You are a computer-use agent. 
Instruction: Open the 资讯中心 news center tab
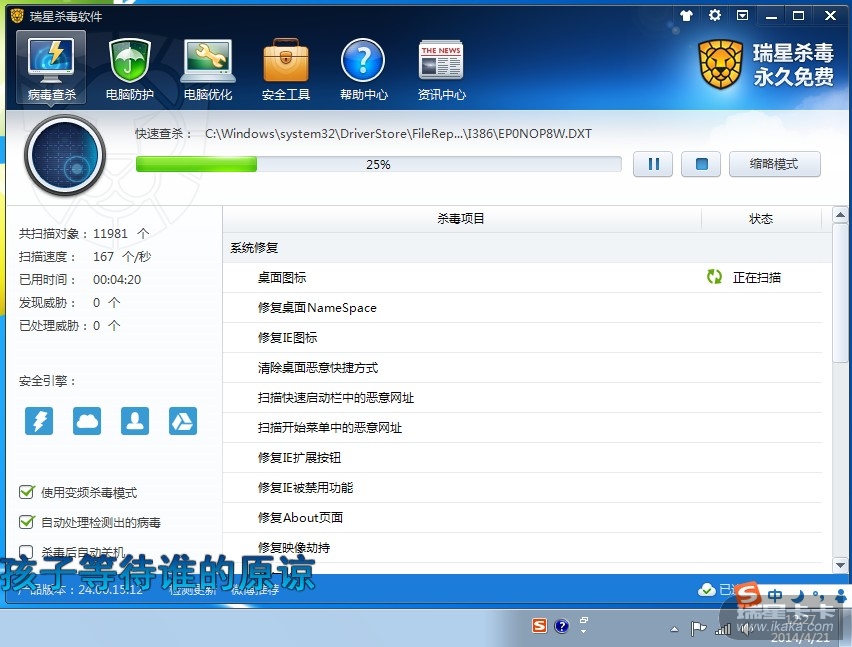tap(441, 68)
